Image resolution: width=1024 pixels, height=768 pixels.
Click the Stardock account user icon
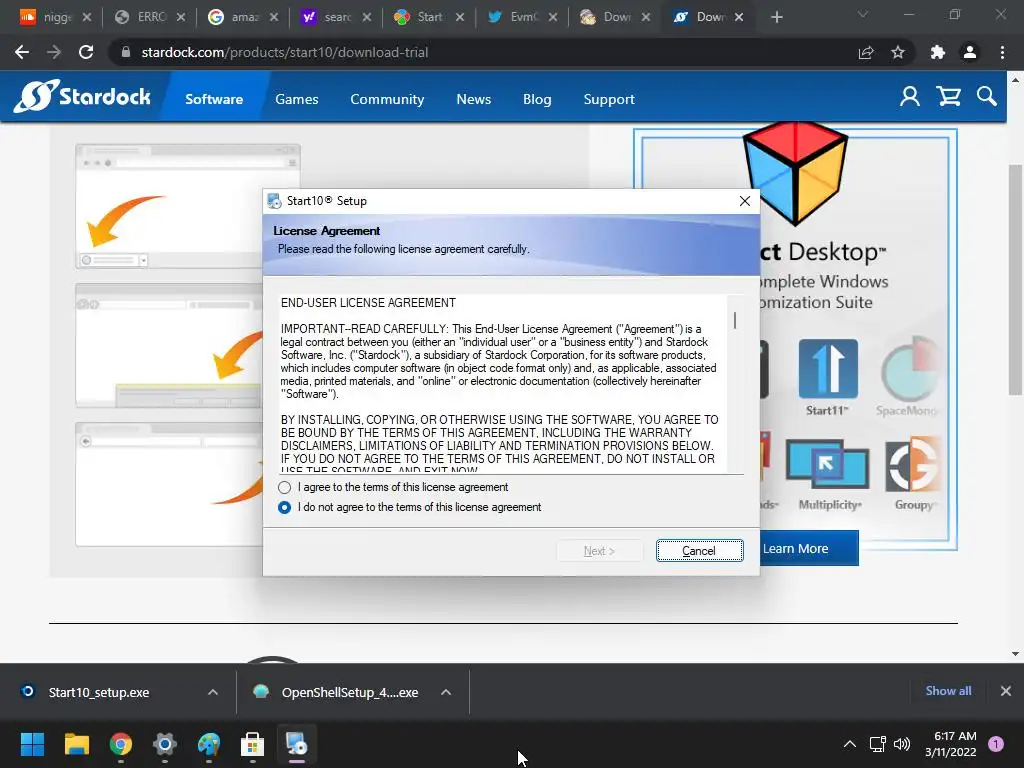coord(910,97)
